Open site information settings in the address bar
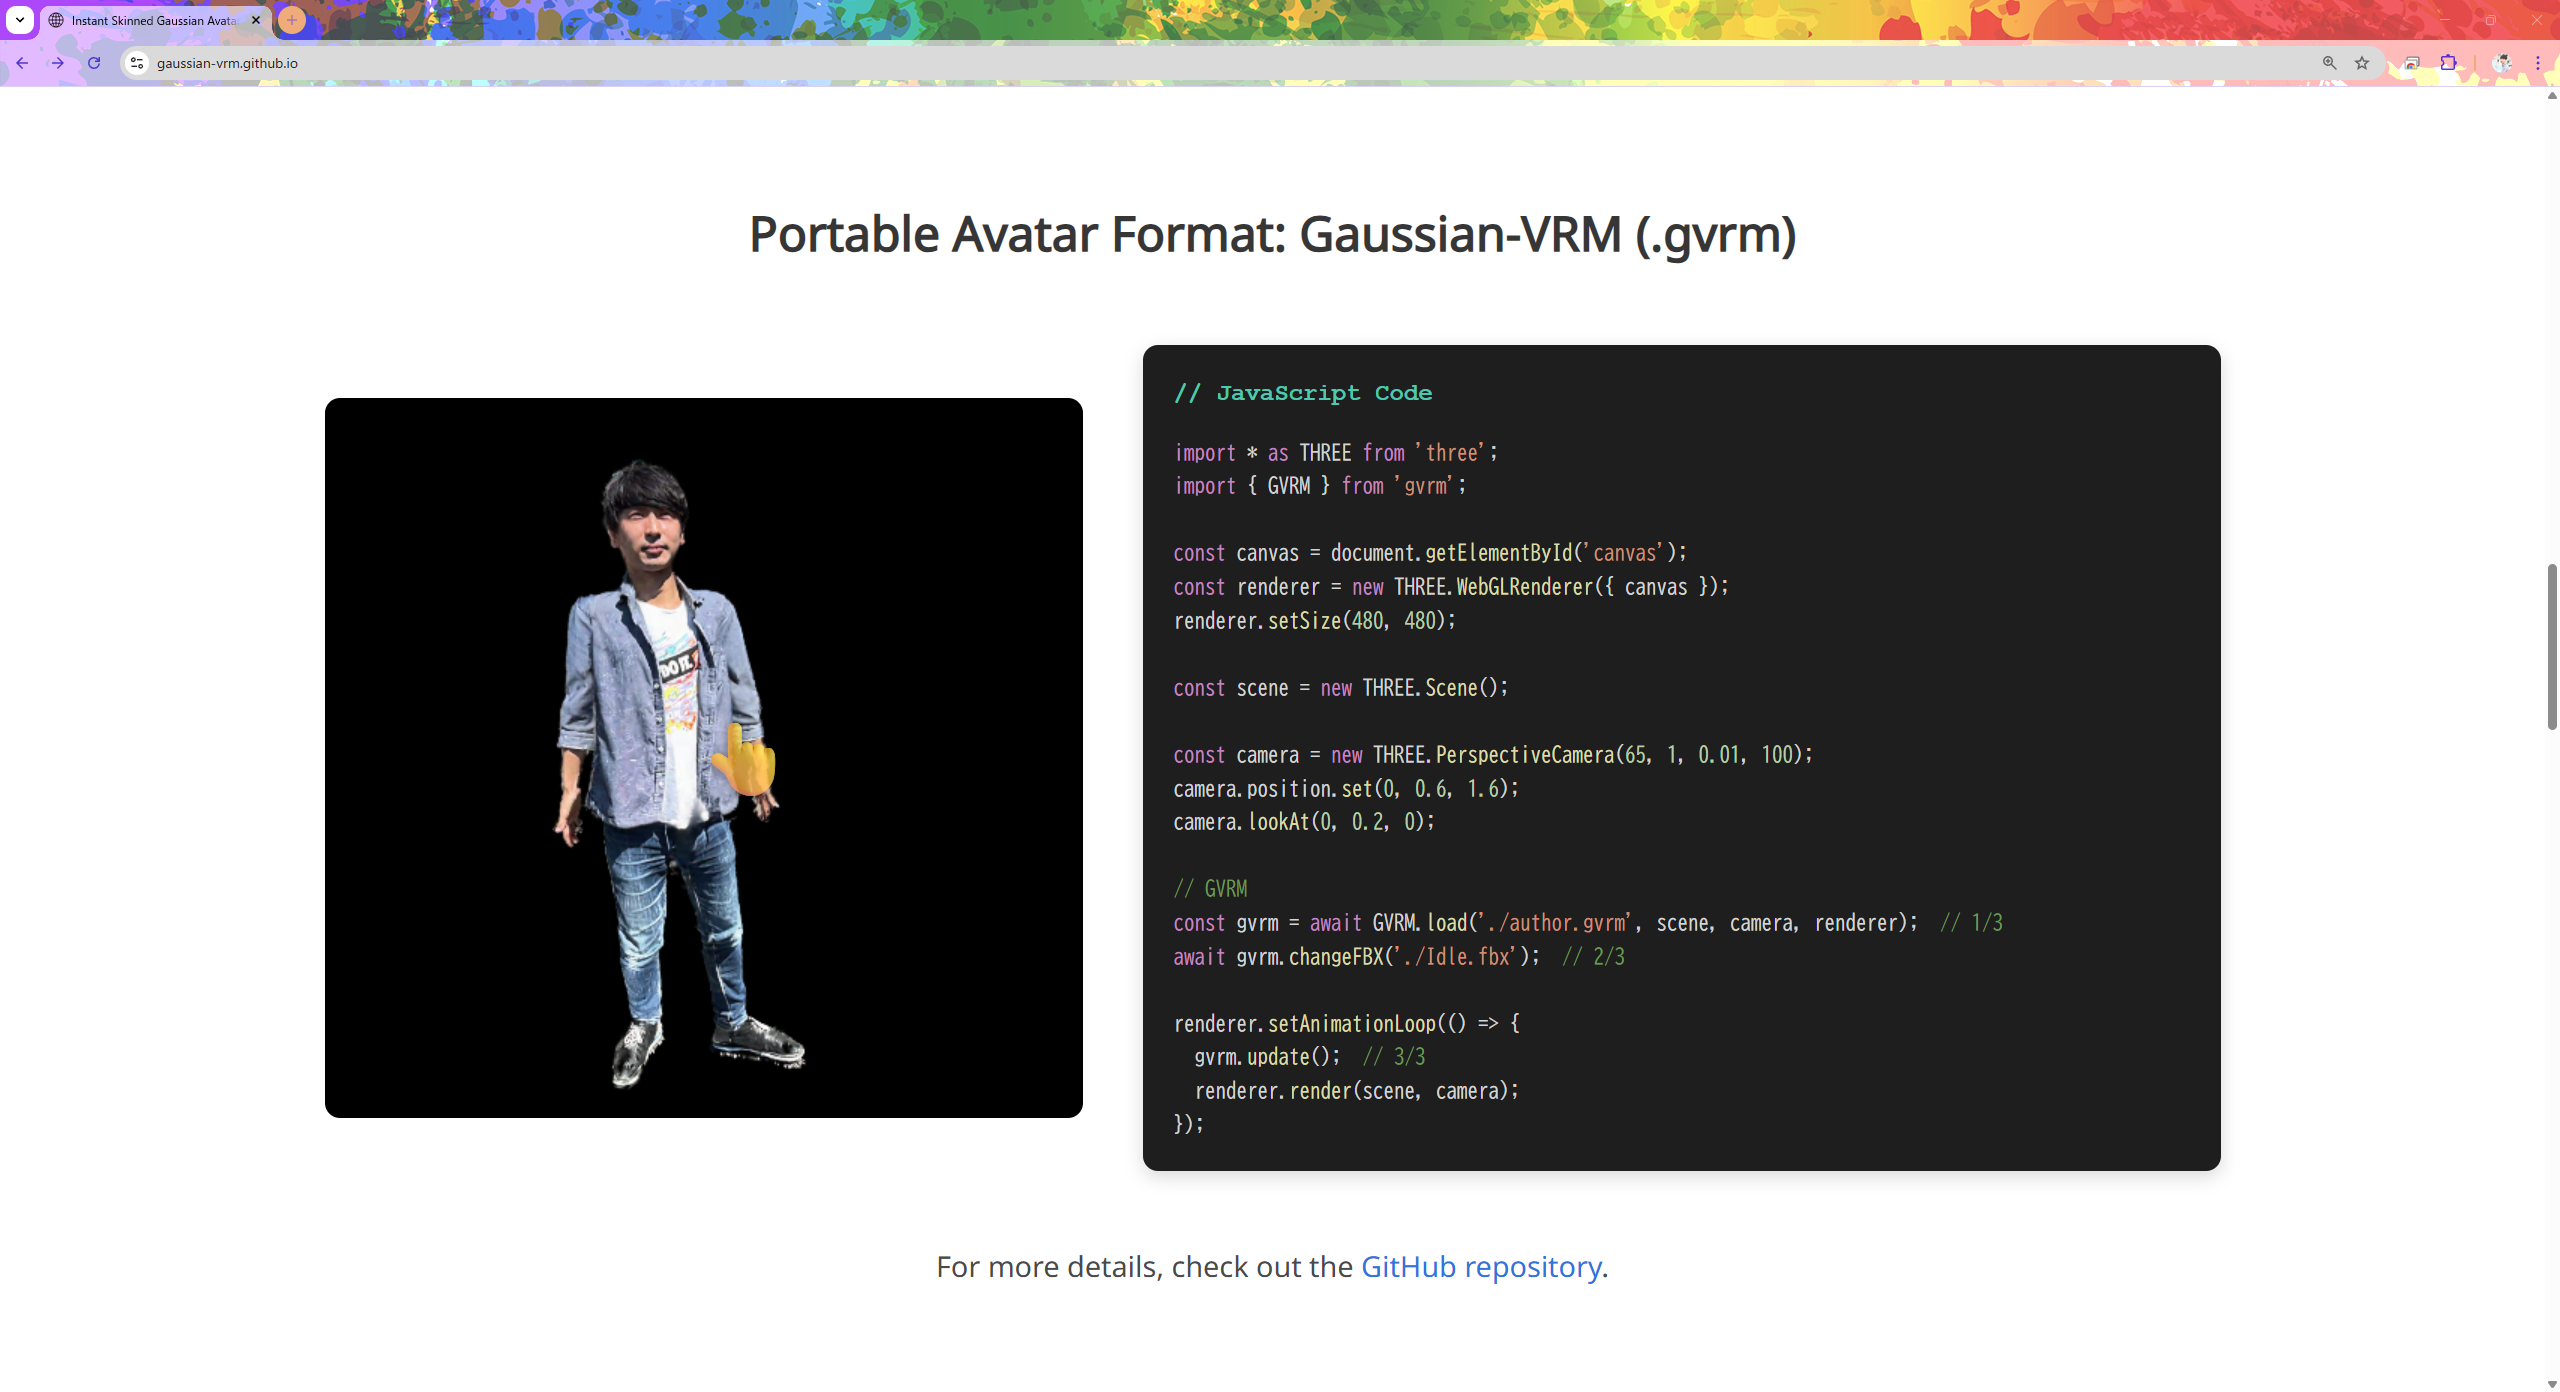The width and height of the screenshot is (2560, 1392). point(136,62)
